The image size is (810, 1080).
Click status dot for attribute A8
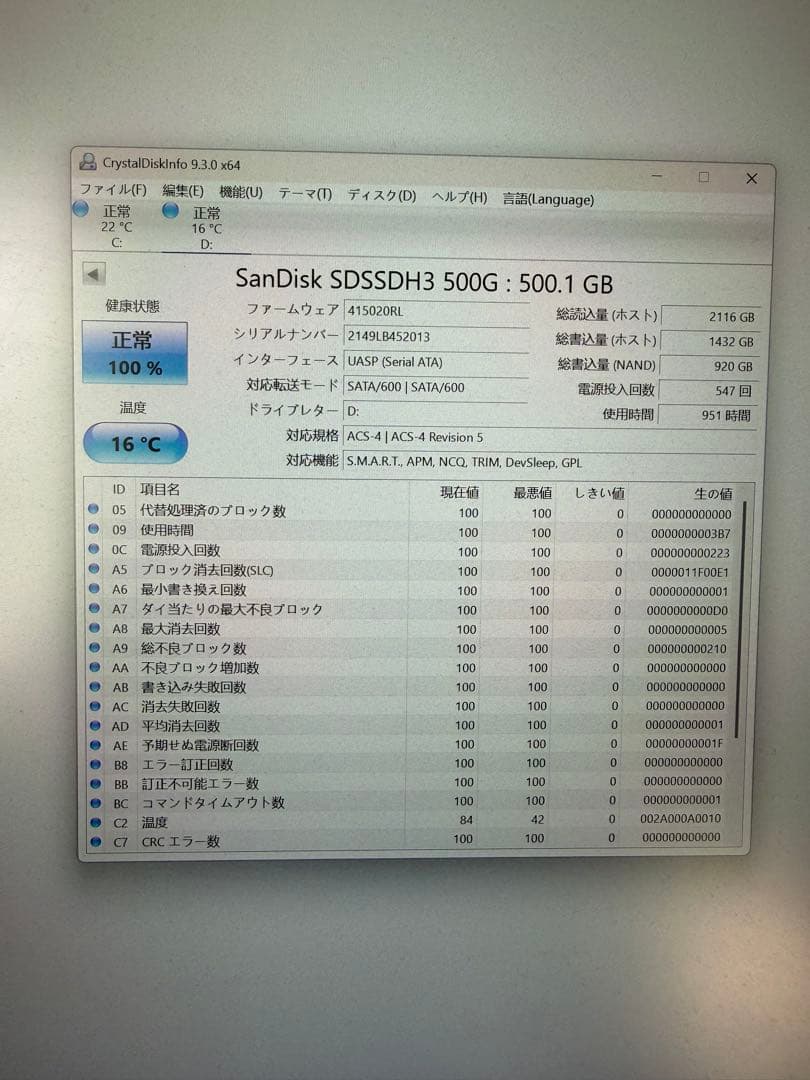94,628
